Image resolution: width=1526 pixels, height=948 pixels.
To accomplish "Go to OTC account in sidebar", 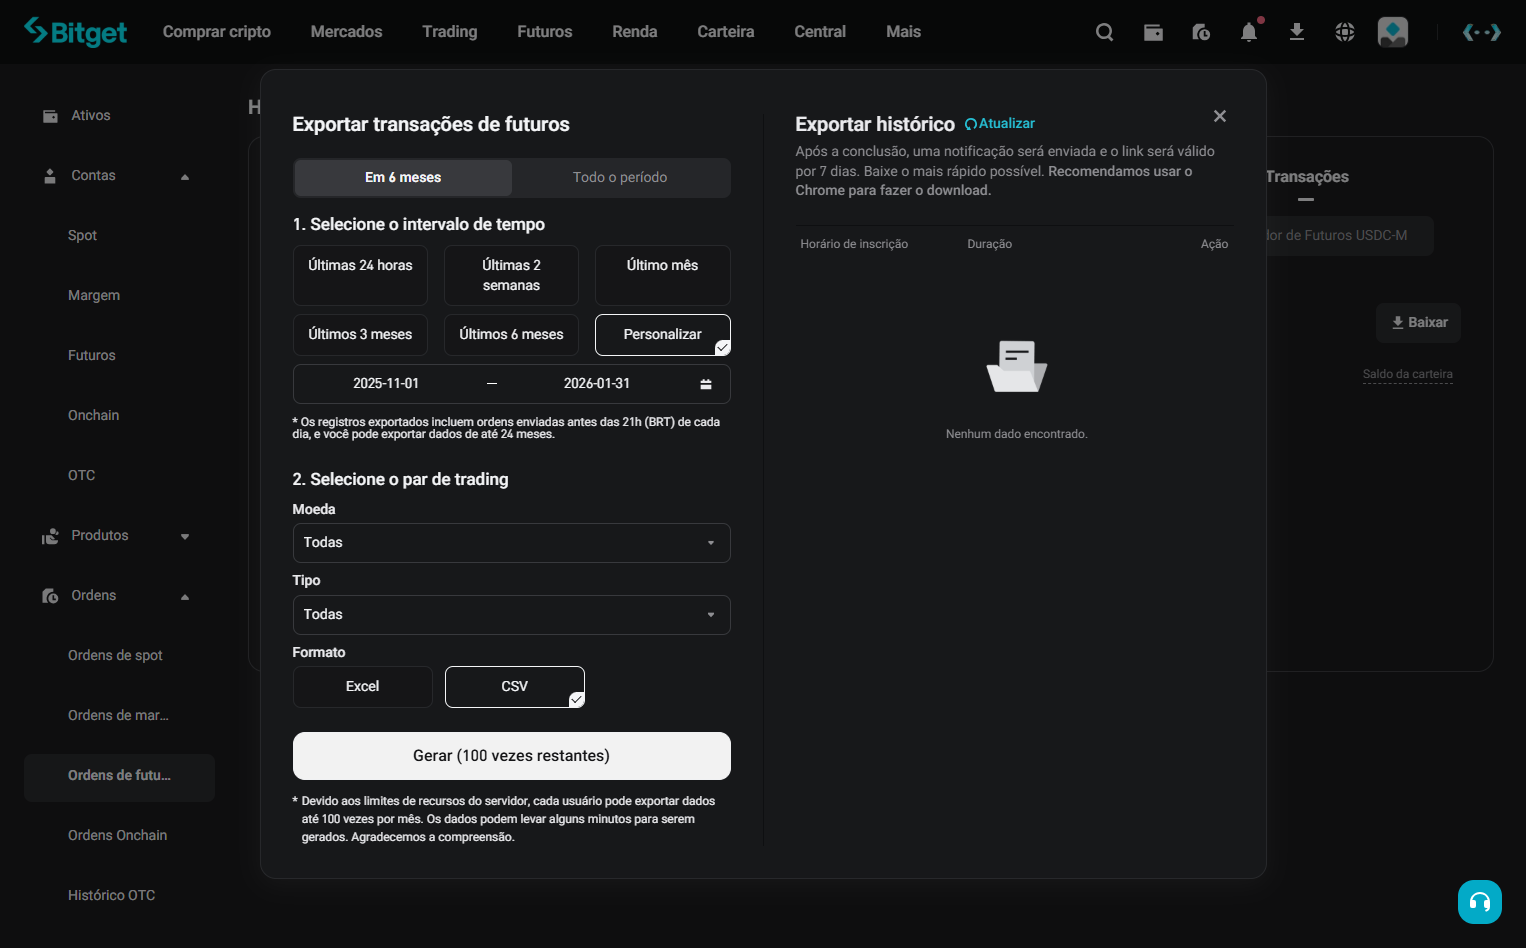I will click(x=82, y=475).
